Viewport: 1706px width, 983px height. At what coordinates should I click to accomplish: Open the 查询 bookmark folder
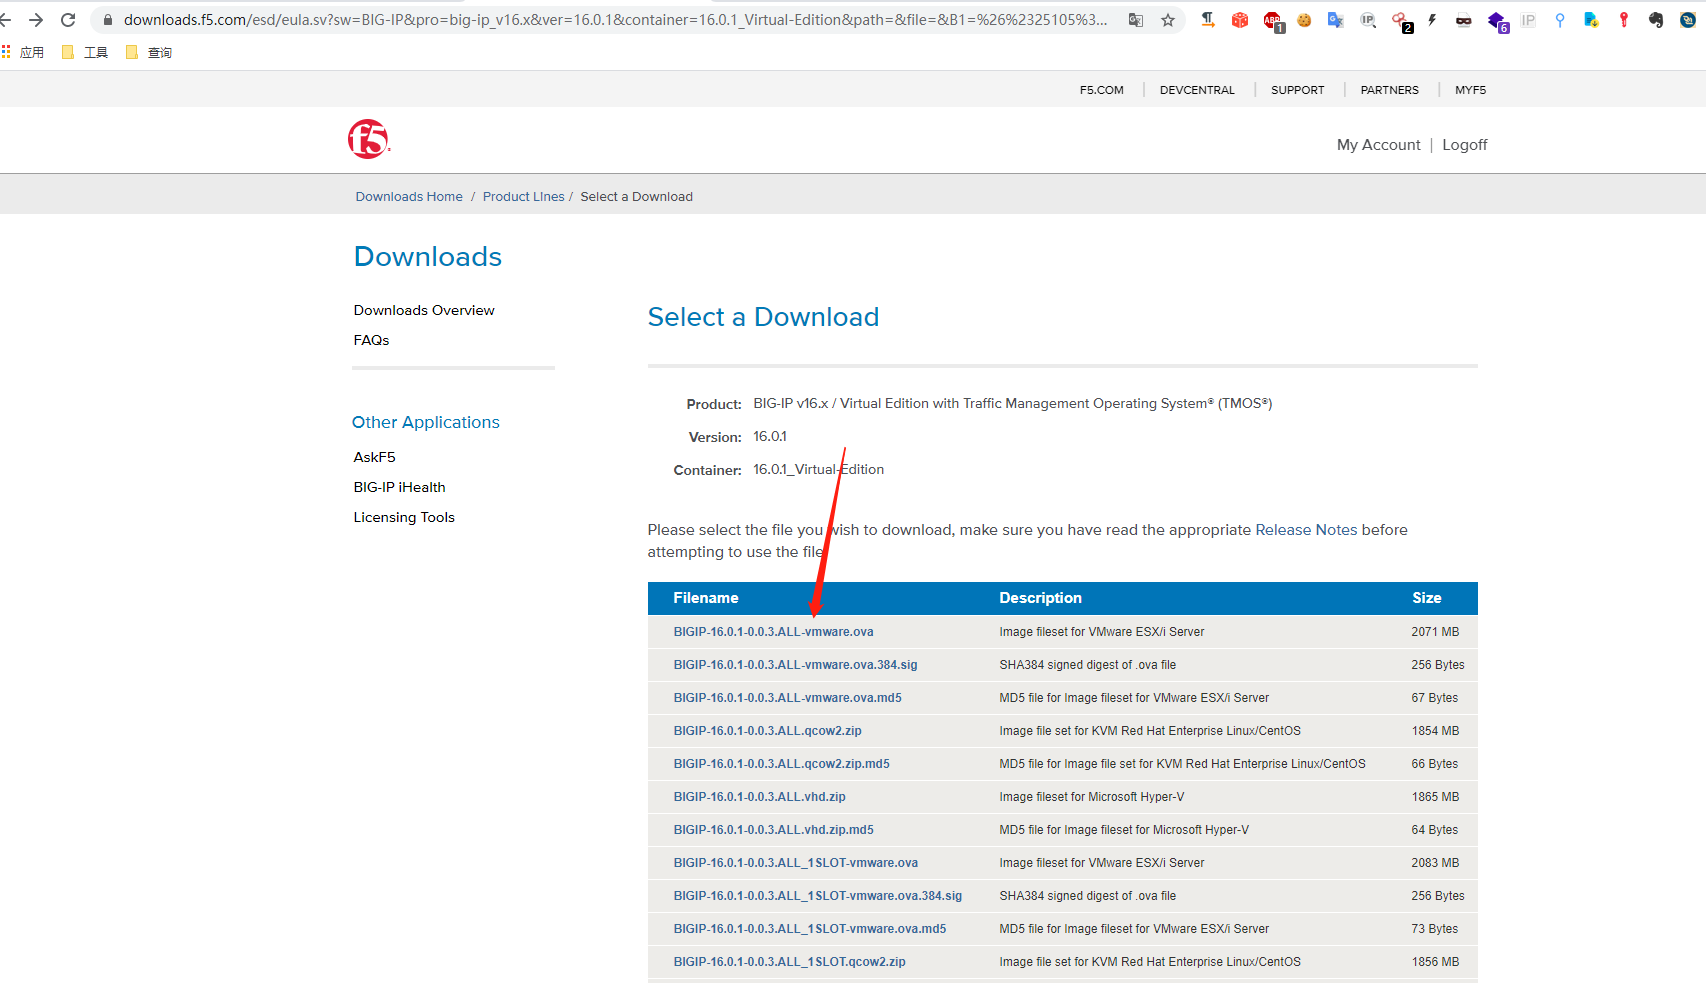(149, 52)
